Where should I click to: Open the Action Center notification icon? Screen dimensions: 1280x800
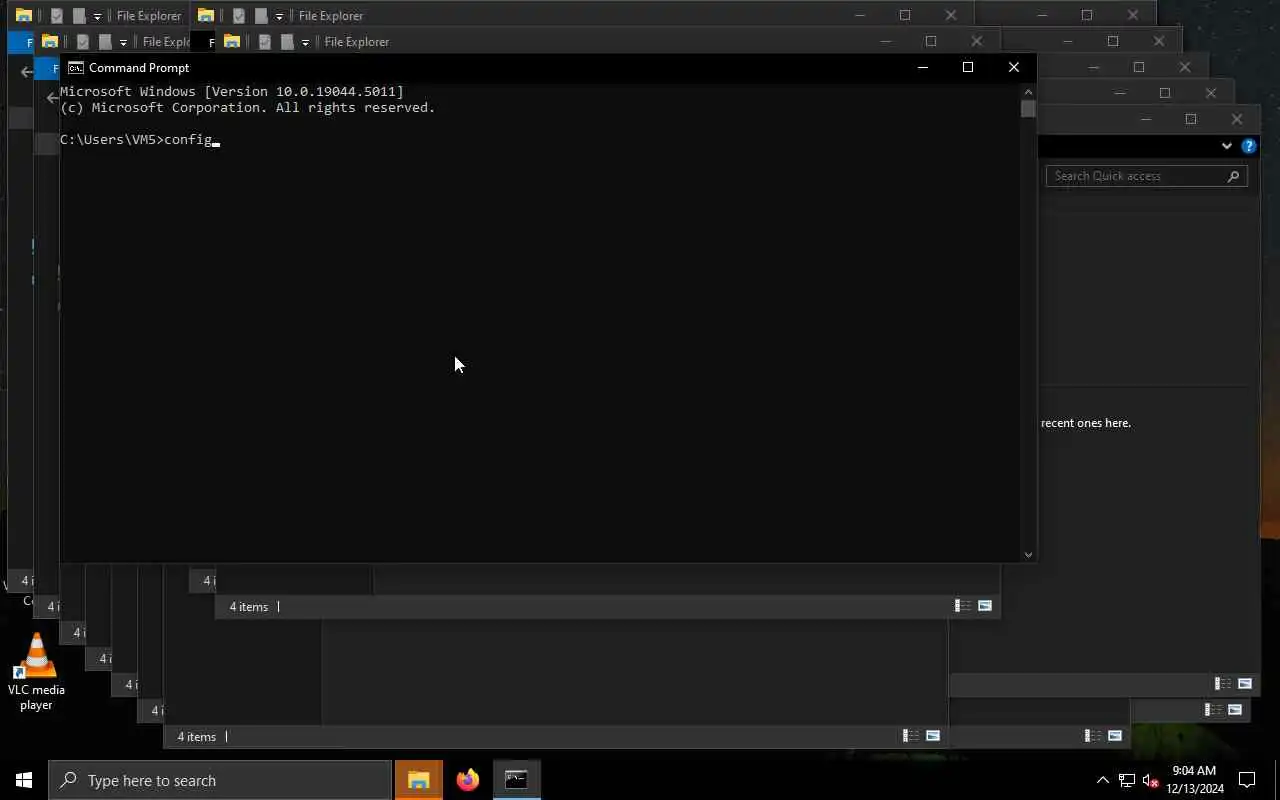point(1247,780)
